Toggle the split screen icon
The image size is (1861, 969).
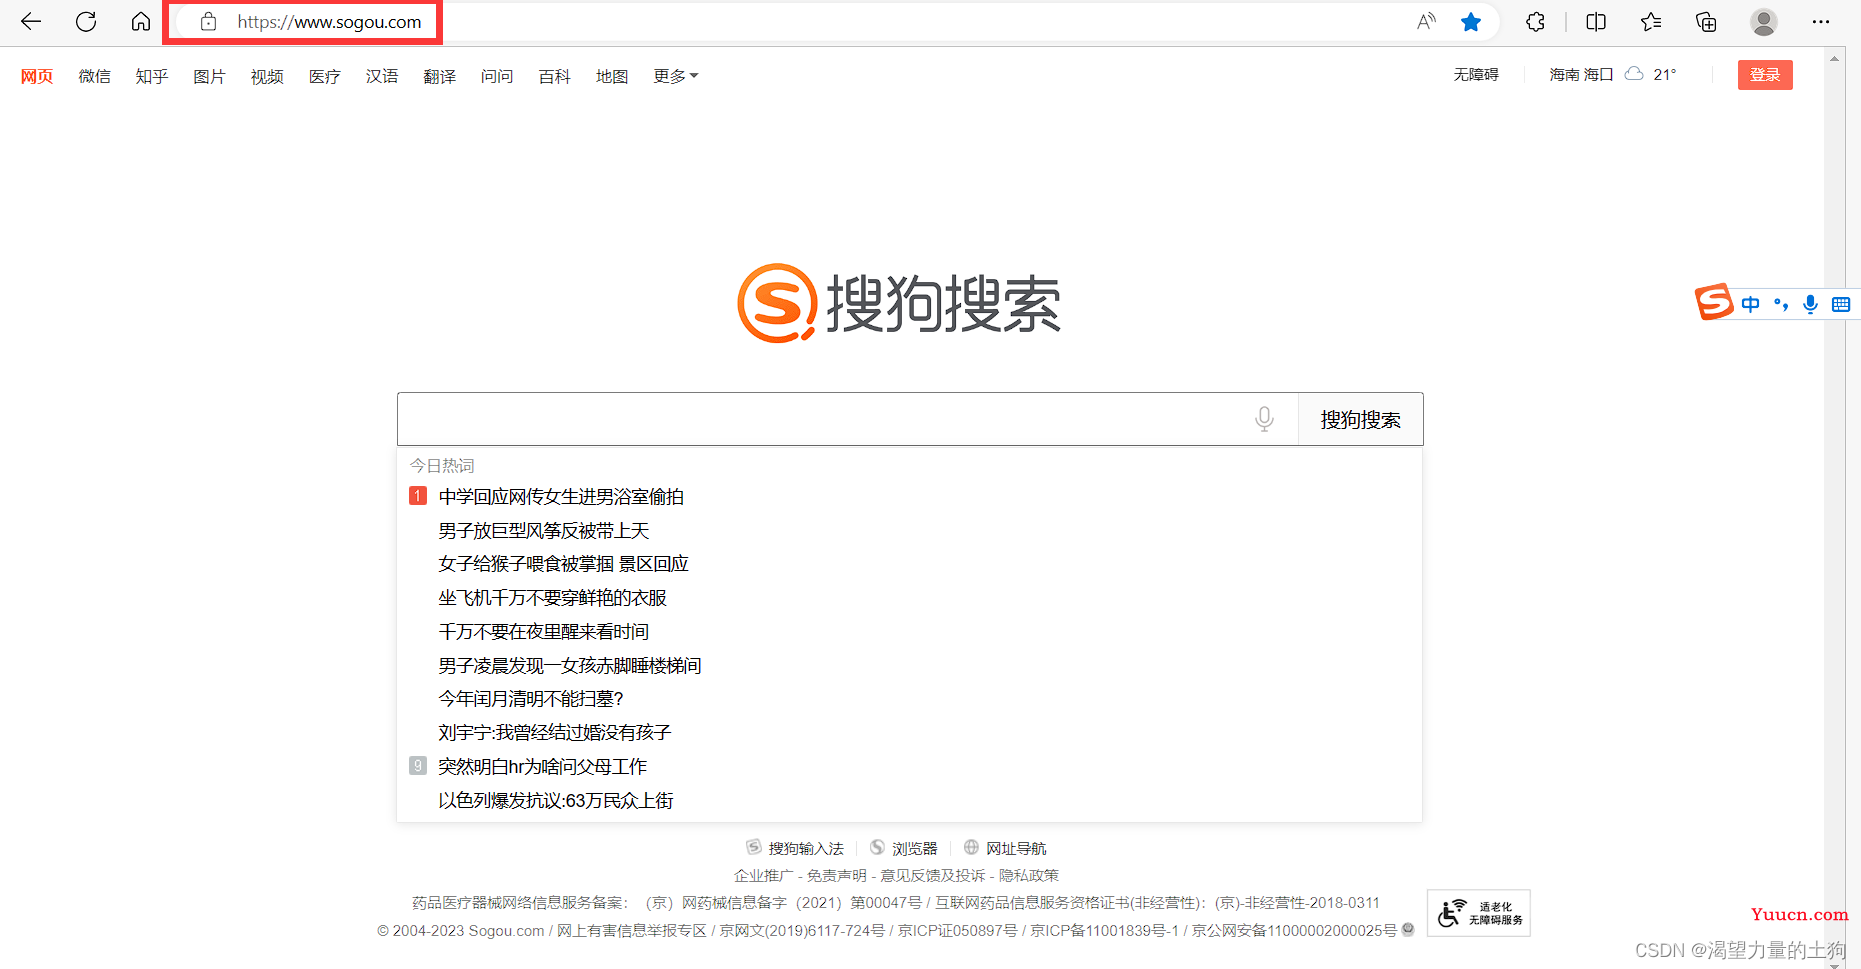pyautogui.click(x=1596, y=22)
